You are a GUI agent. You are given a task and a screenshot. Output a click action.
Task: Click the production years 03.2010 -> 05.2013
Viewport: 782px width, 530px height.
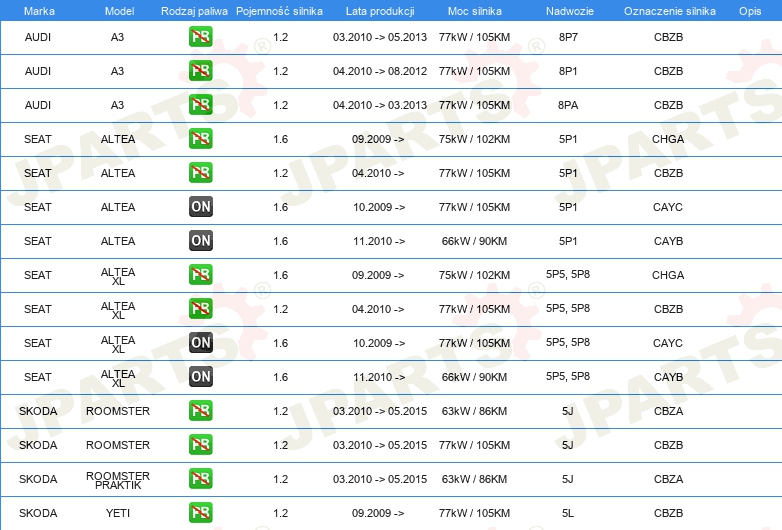[x=380, y=37]
